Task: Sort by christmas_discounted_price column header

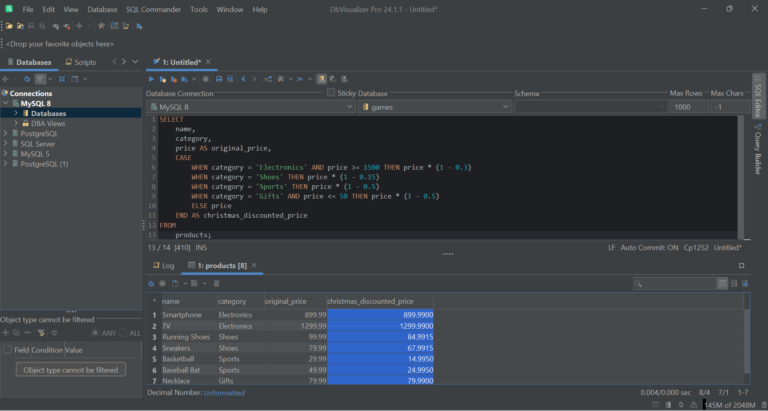Action: [380, 301]
